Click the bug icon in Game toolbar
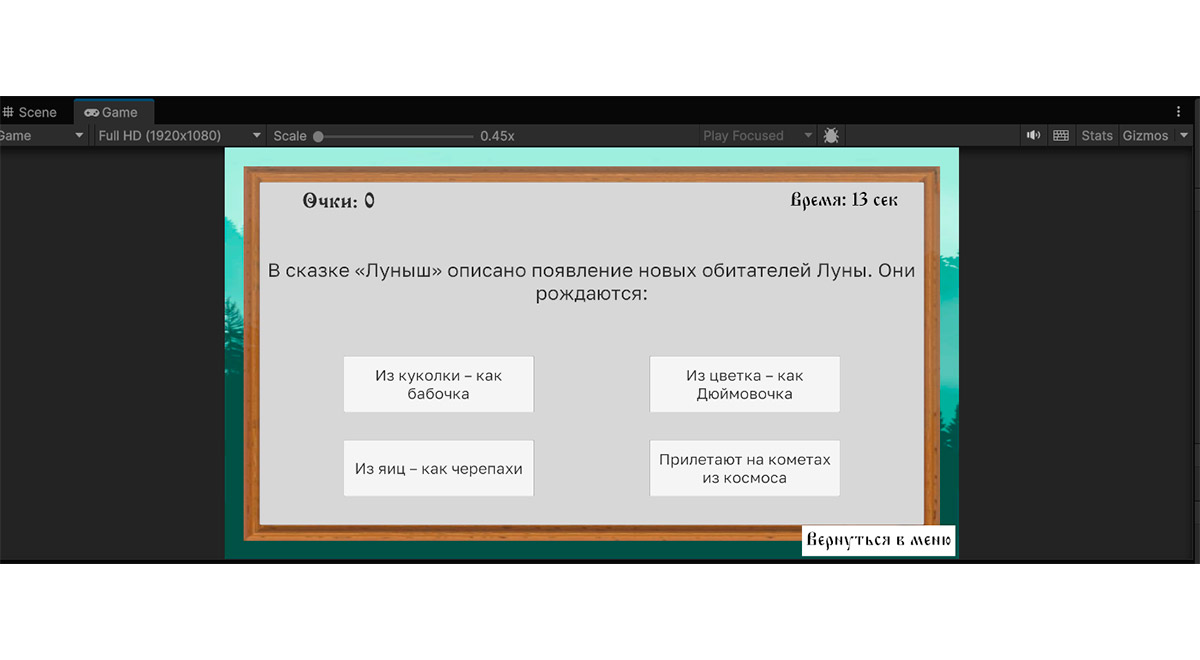 [x=831, y=136]
